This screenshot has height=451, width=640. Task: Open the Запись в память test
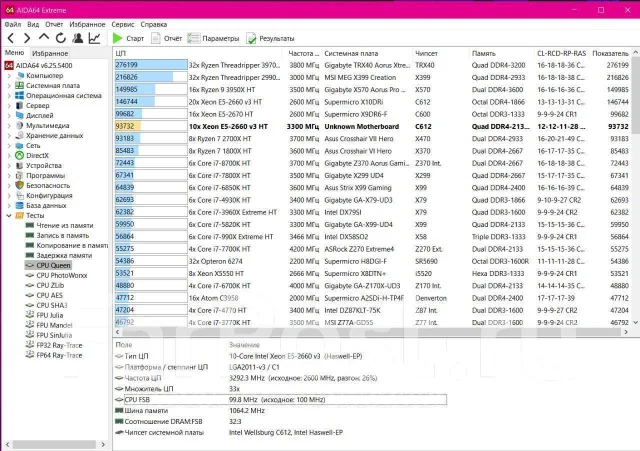57,235
